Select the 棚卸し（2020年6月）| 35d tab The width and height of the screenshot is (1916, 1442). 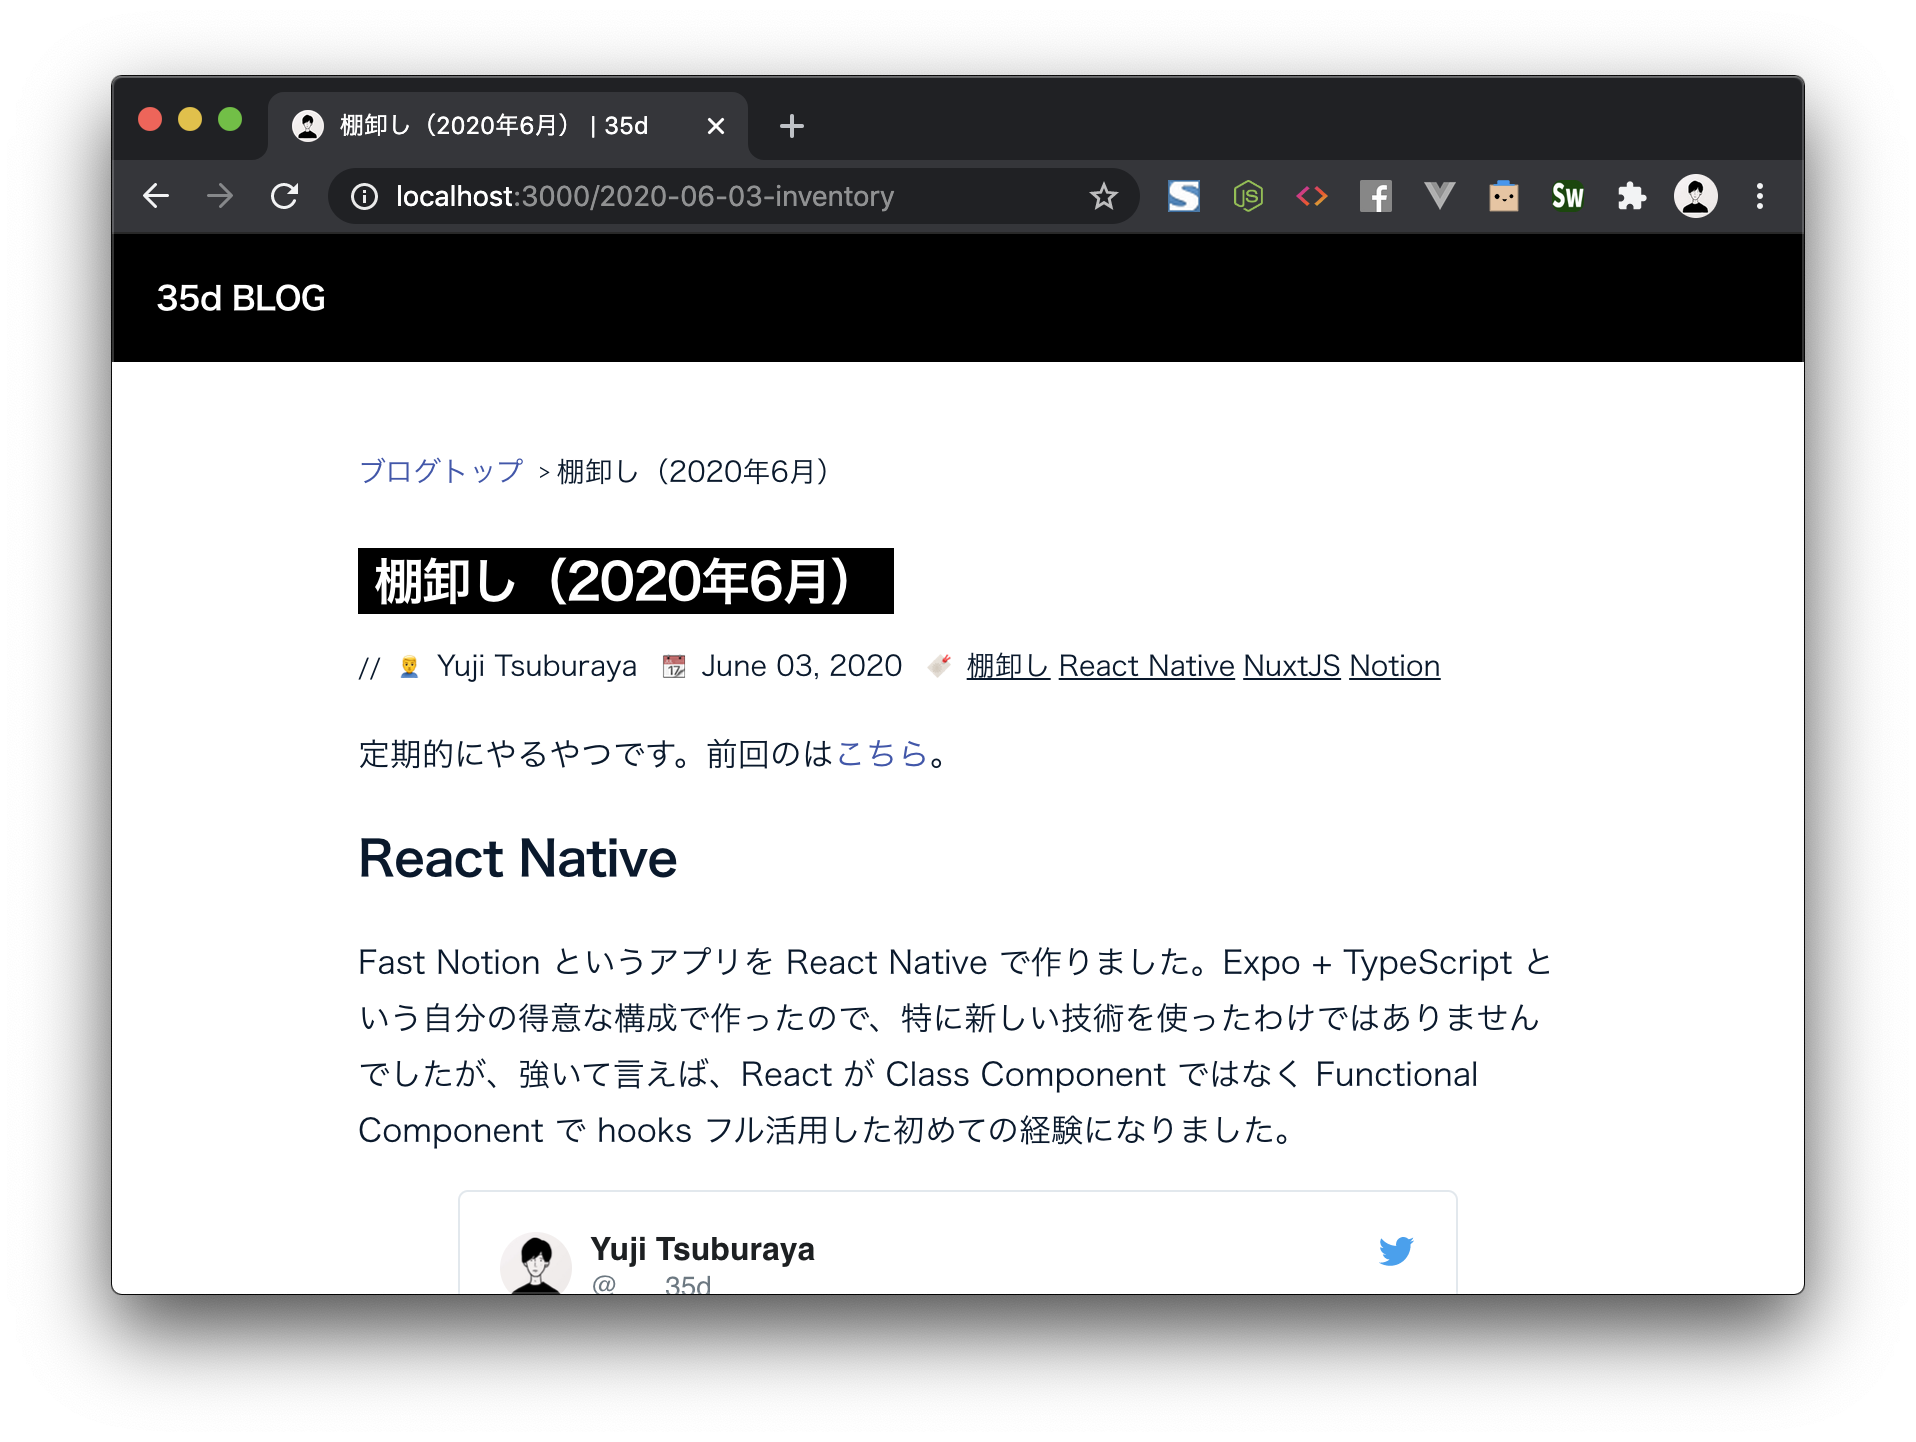pos(508,126)
